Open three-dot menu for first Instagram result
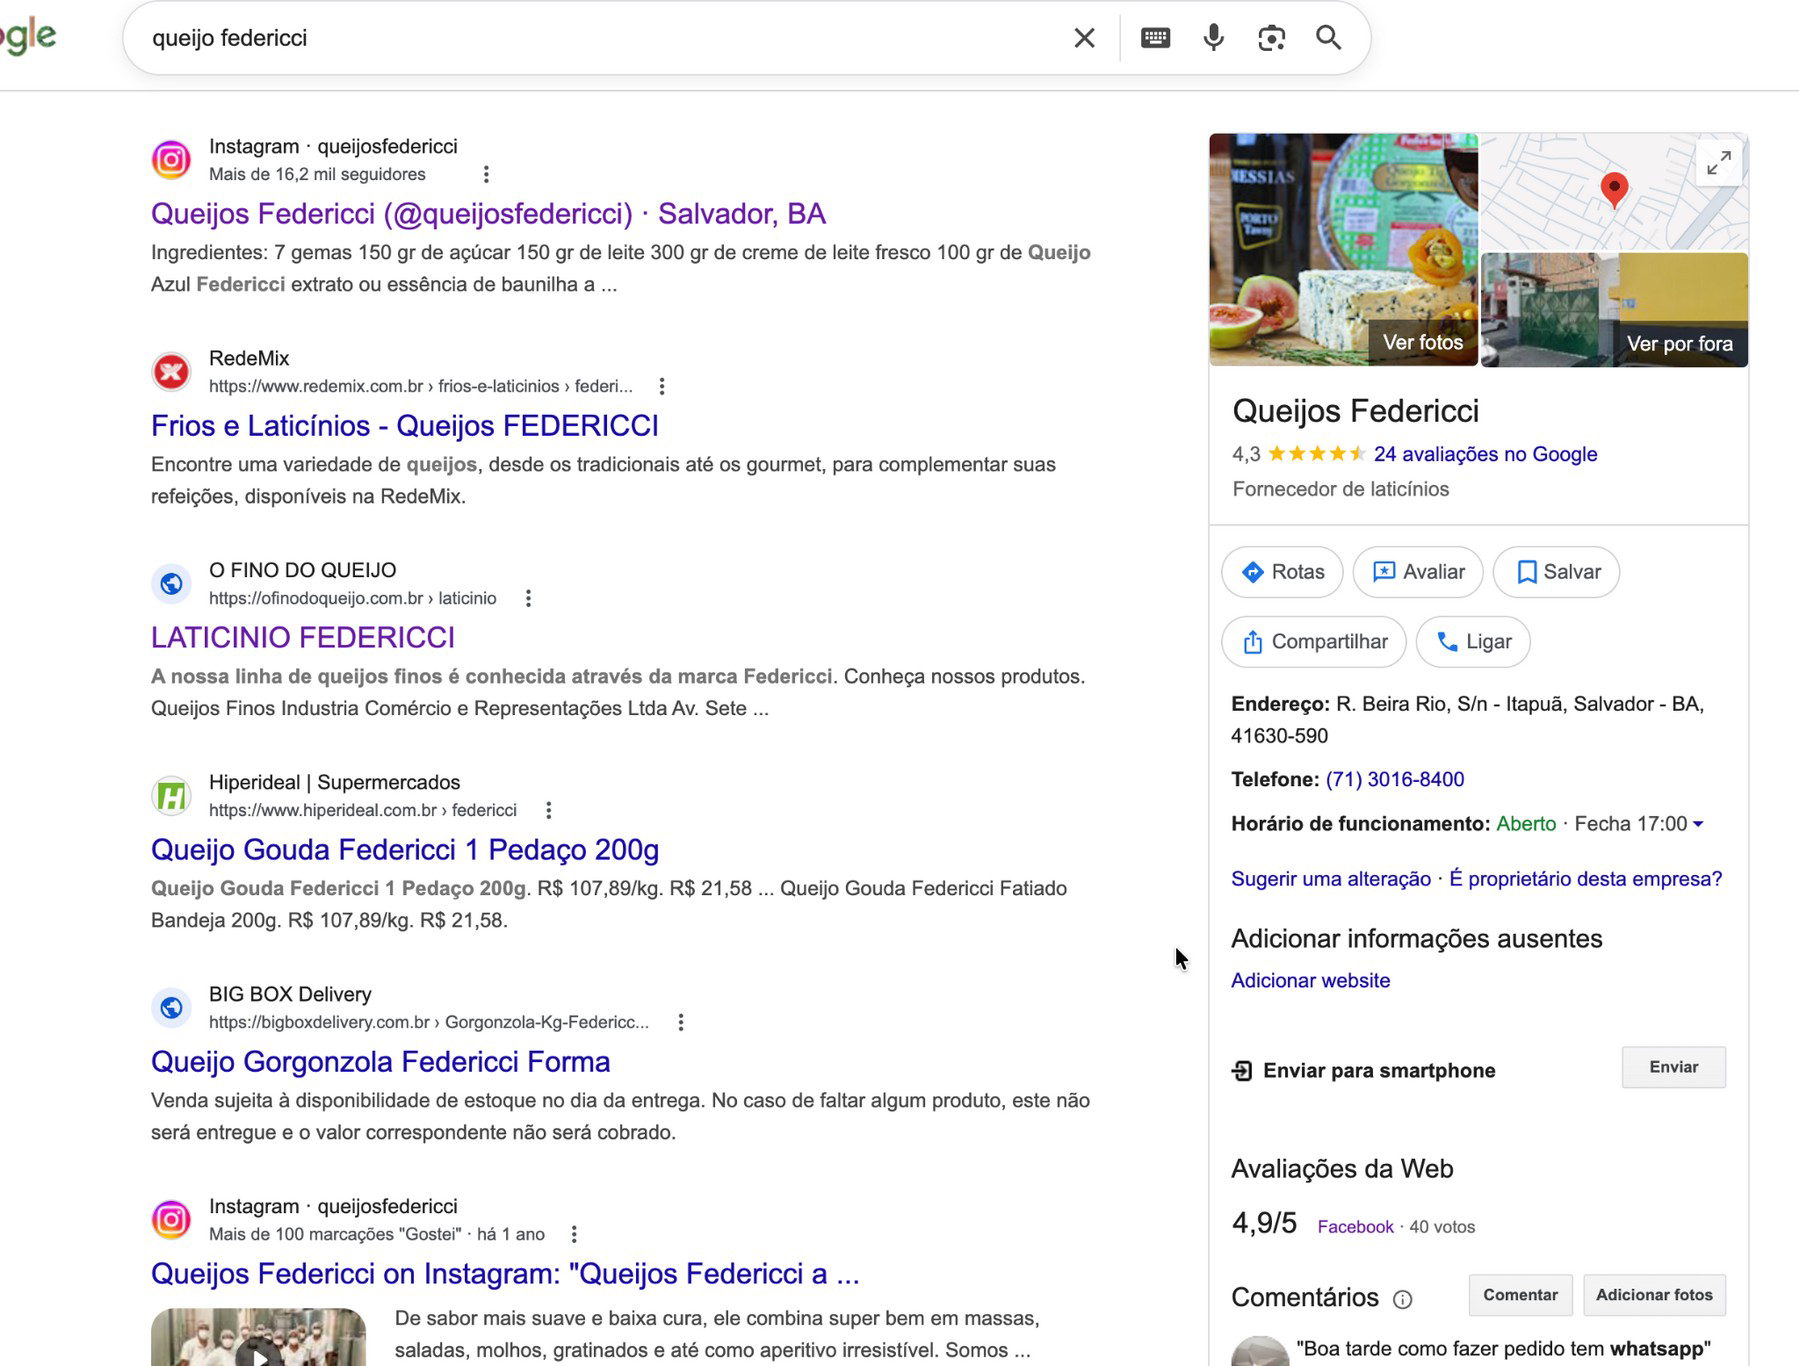The height and width of the screenshot is (1366, 1799). tap(486, 175)
